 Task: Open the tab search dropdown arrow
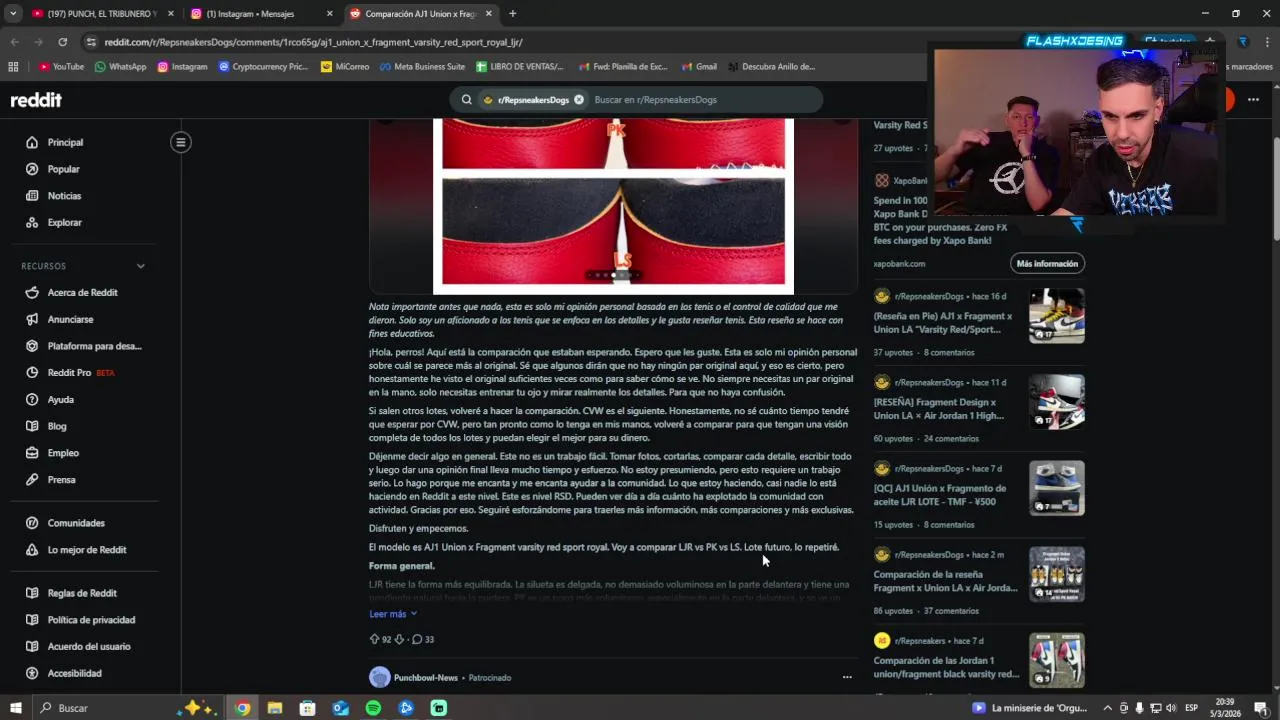pos(12,14)
